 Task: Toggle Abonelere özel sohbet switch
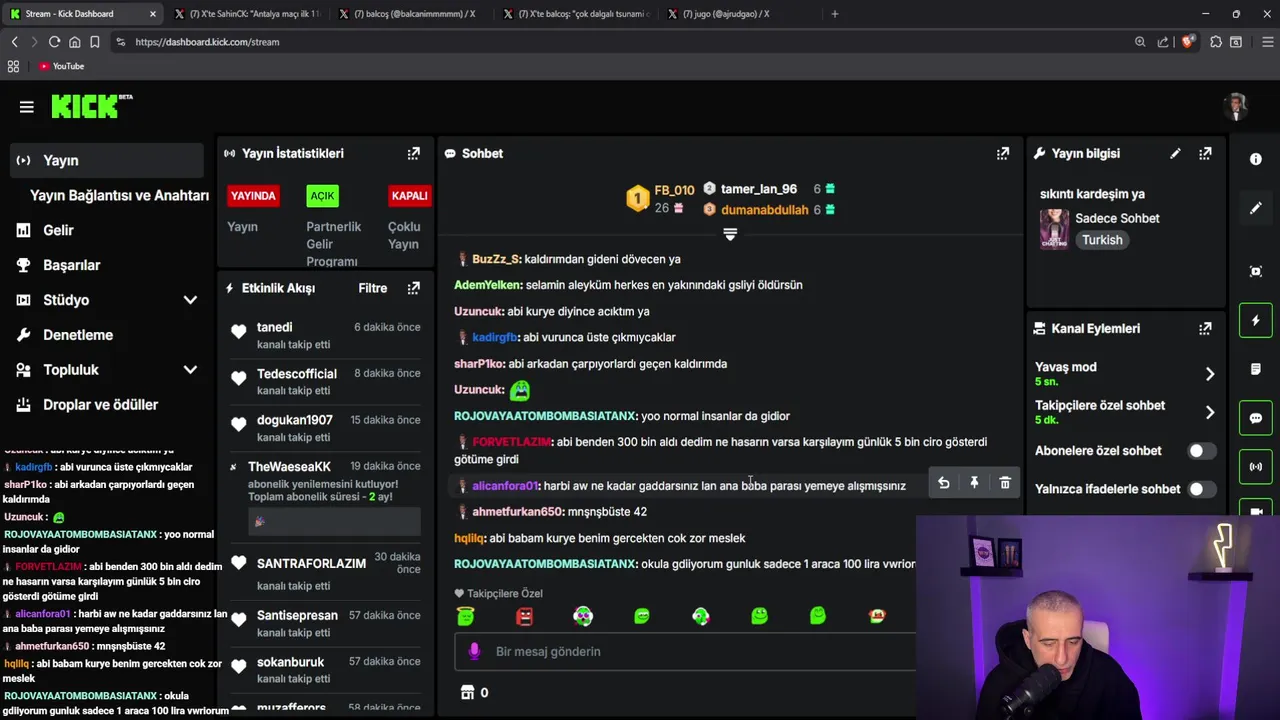point(1201,451)
